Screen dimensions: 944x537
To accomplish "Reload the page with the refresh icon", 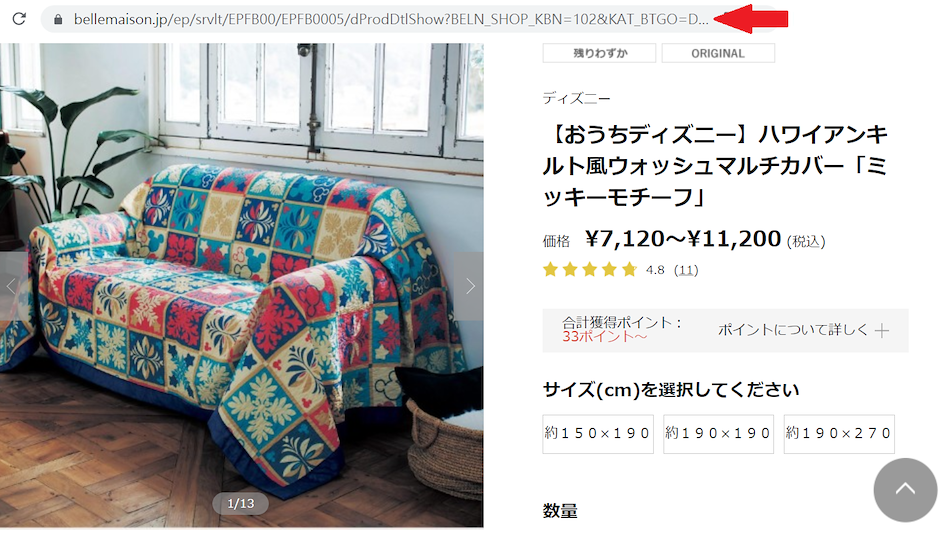I will (19, 19).
